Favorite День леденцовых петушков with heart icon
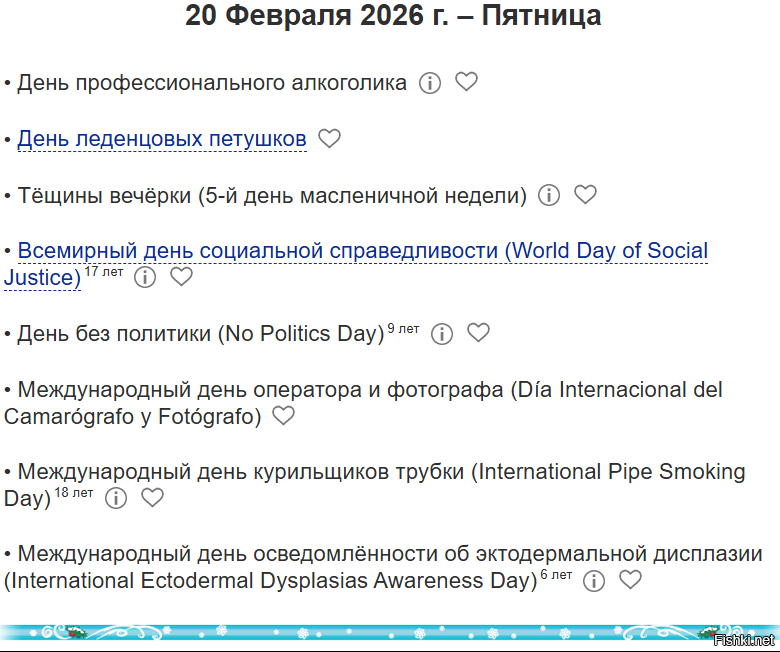Screen dimensions: 780x652 tap(329, 139)
